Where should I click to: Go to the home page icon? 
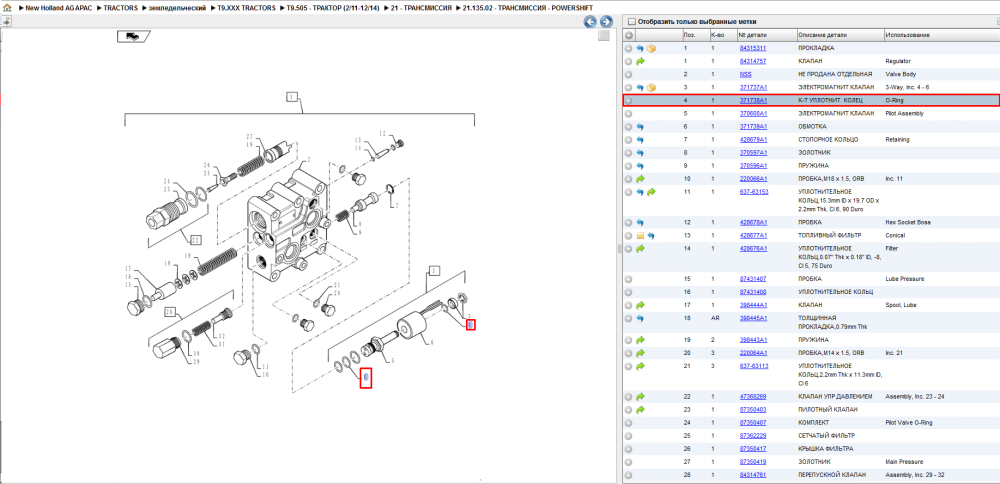pos(6,7)
